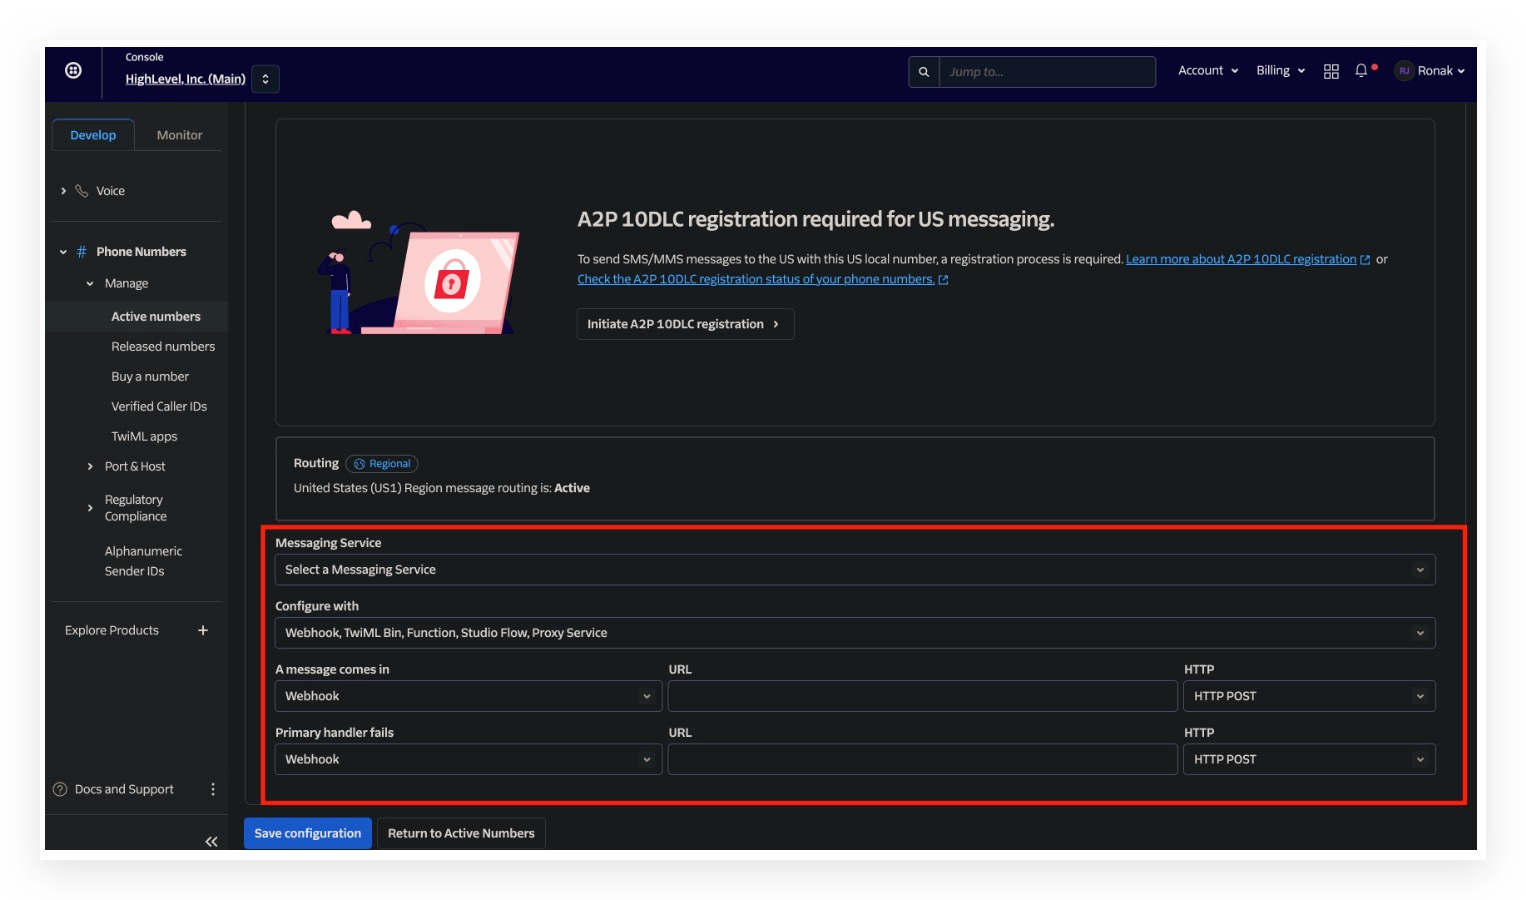Click the search magnifier icon in top bar
Screen dimensions: 1526x900
924,72
